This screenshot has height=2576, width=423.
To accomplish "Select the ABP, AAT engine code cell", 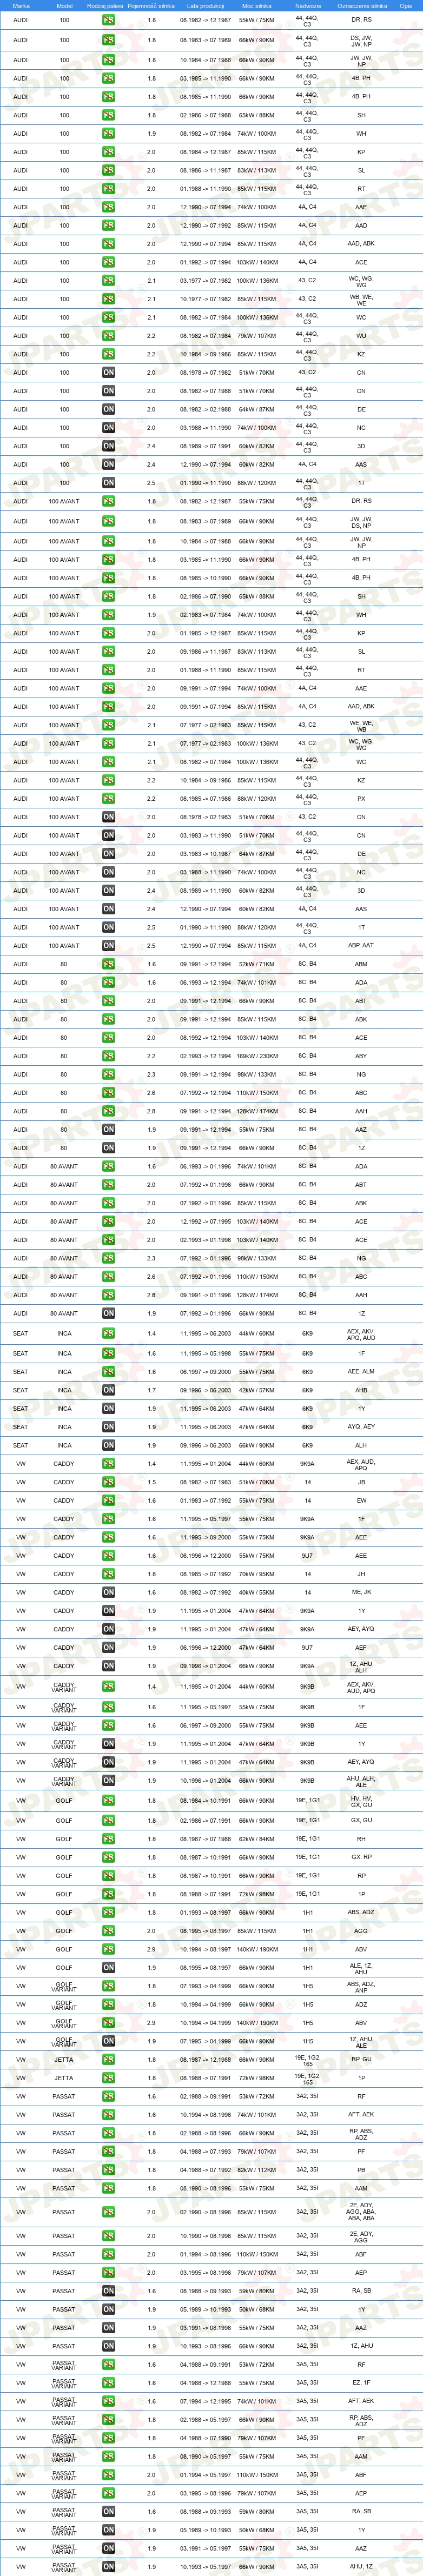I will point(361,945).
